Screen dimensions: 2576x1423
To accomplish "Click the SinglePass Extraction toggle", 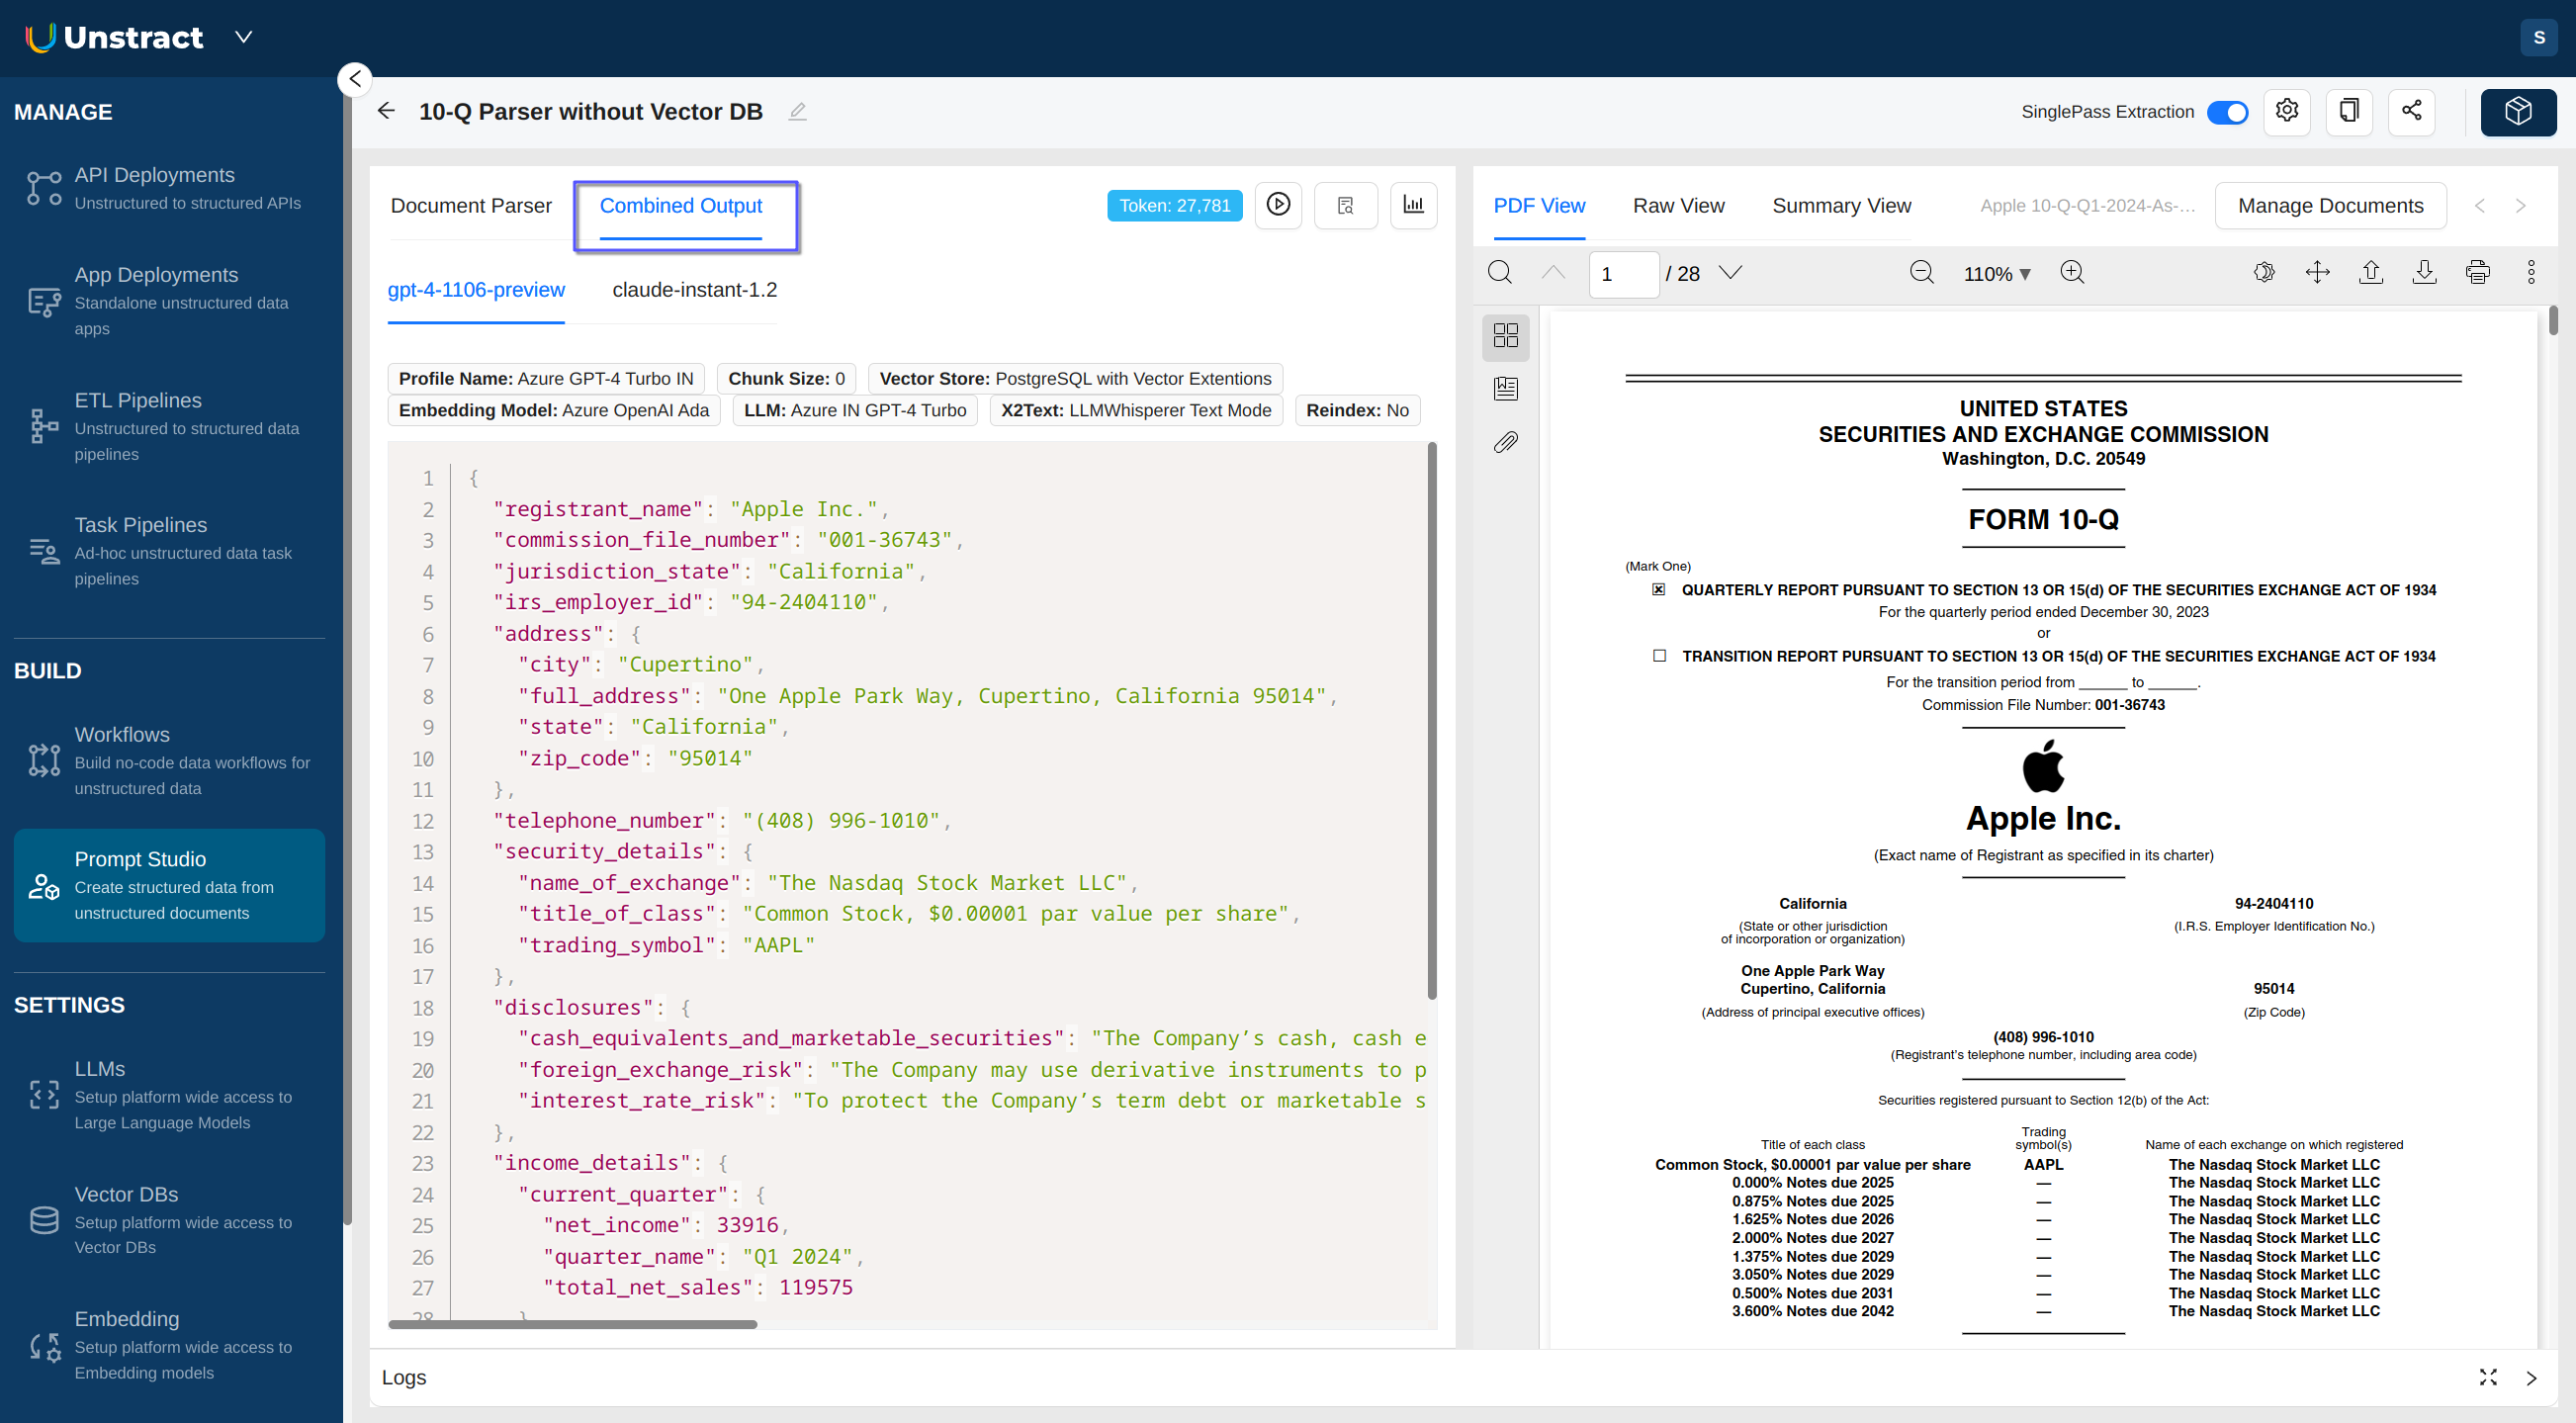I will (2227, 111).
